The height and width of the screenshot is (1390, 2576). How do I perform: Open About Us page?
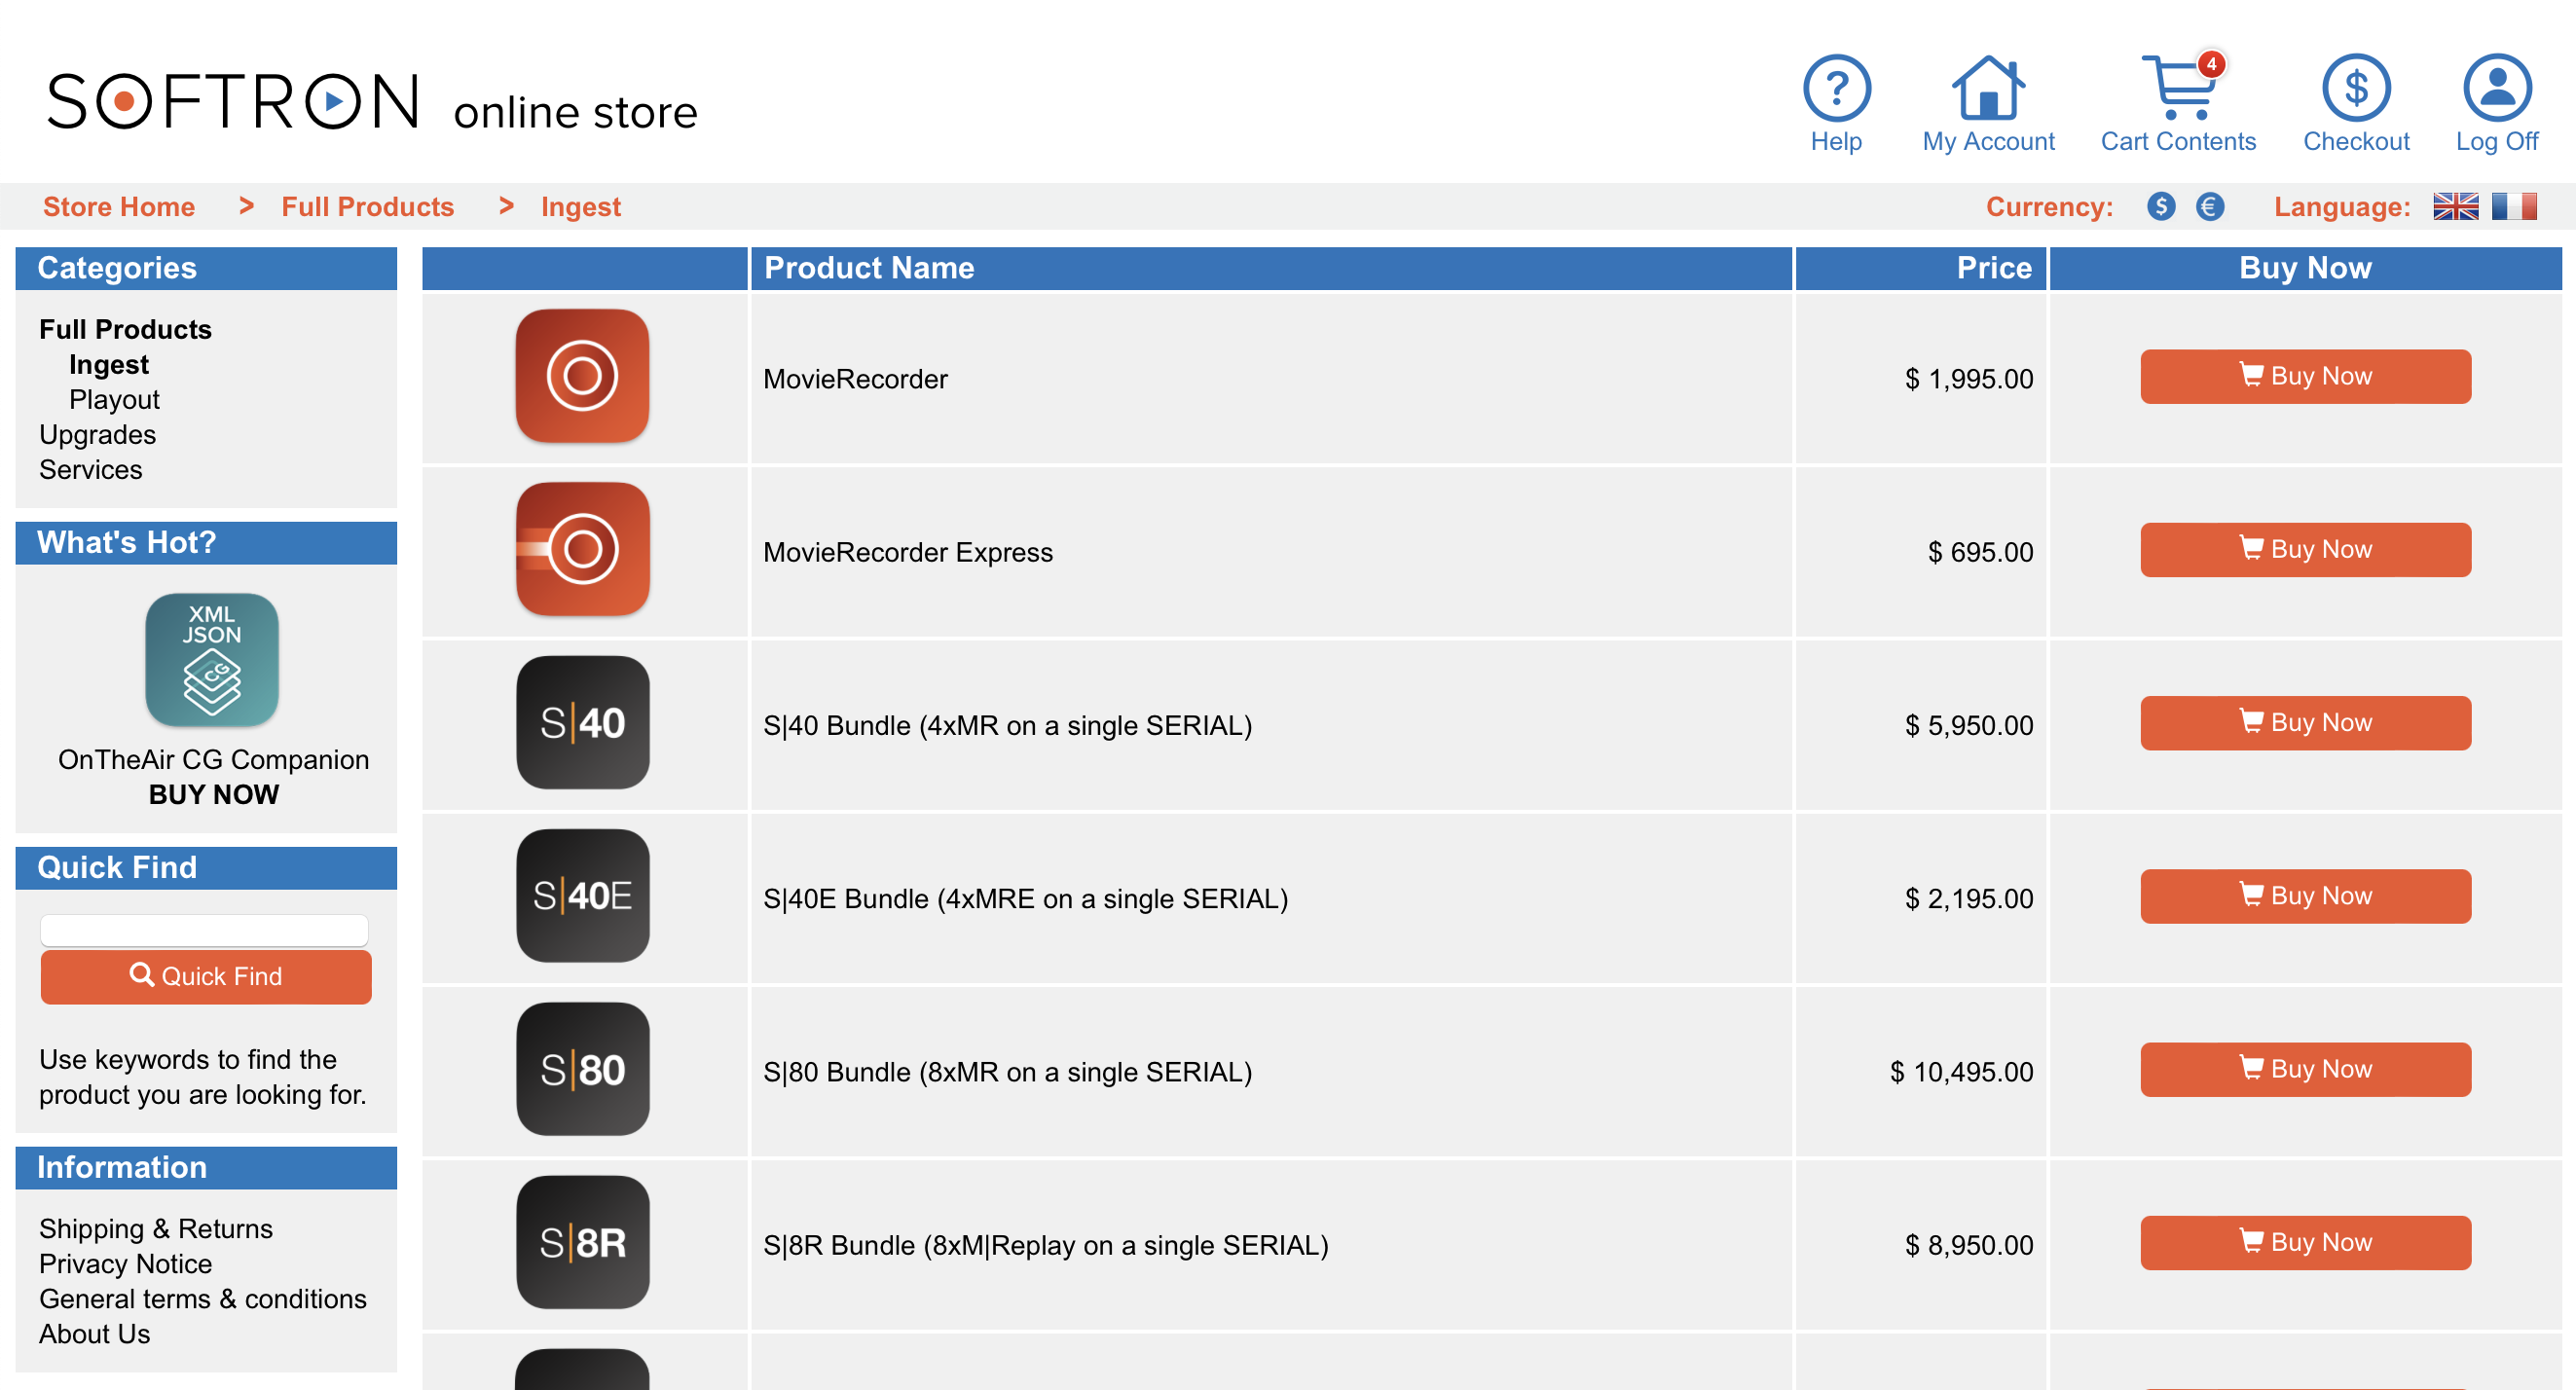pos(95,1333)
